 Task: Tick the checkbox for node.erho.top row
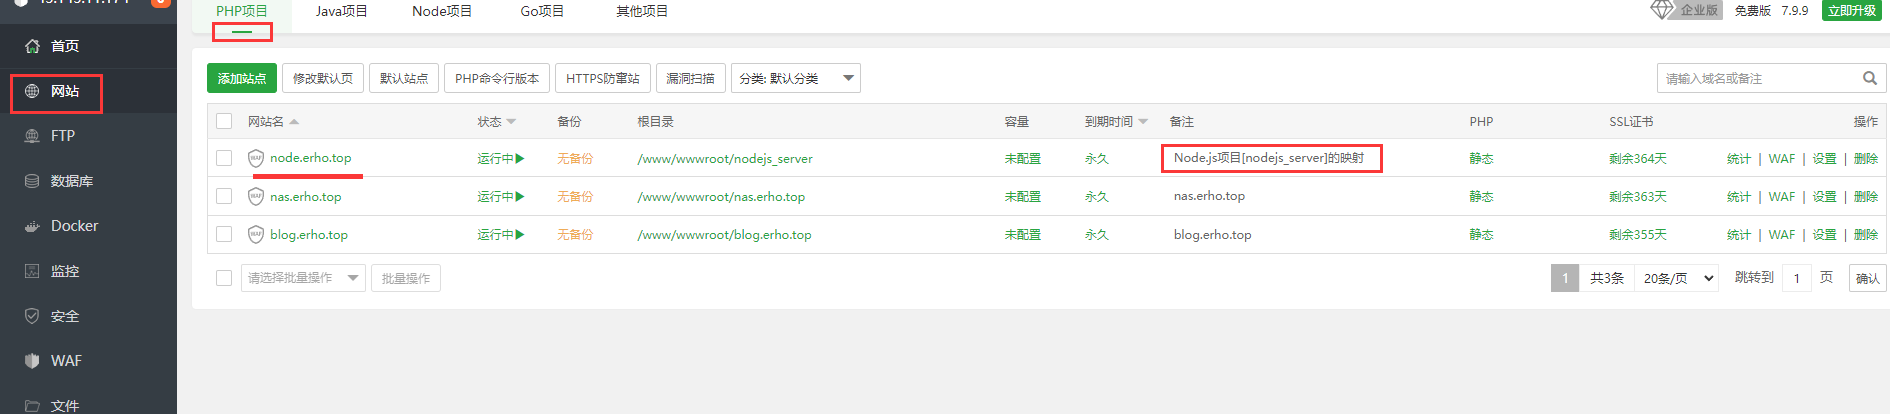(x=224, y=158)
